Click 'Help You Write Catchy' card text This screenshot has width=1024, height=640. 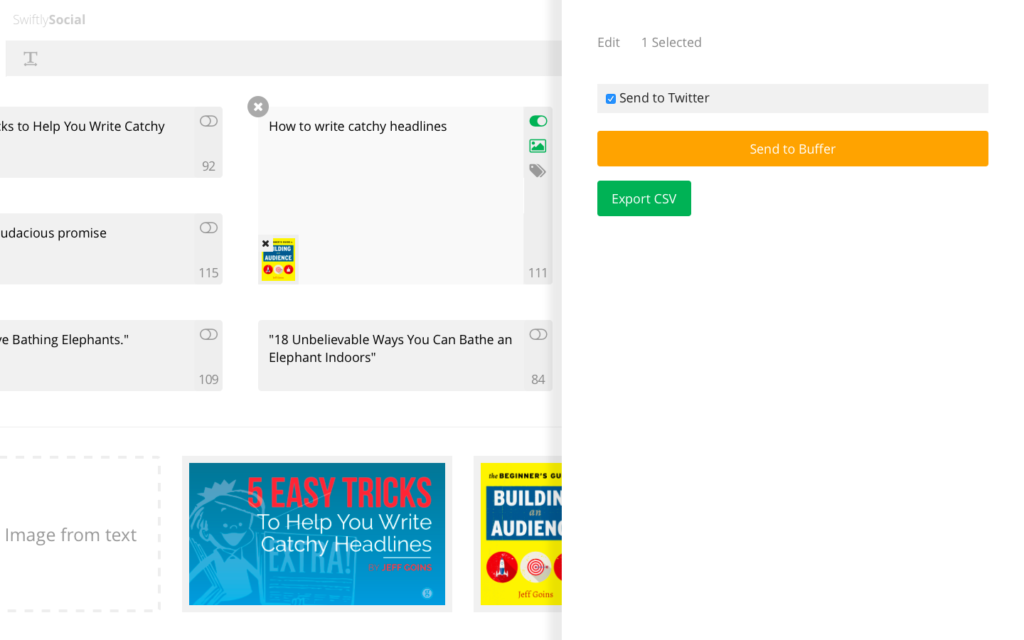click(x=82, y=127)
